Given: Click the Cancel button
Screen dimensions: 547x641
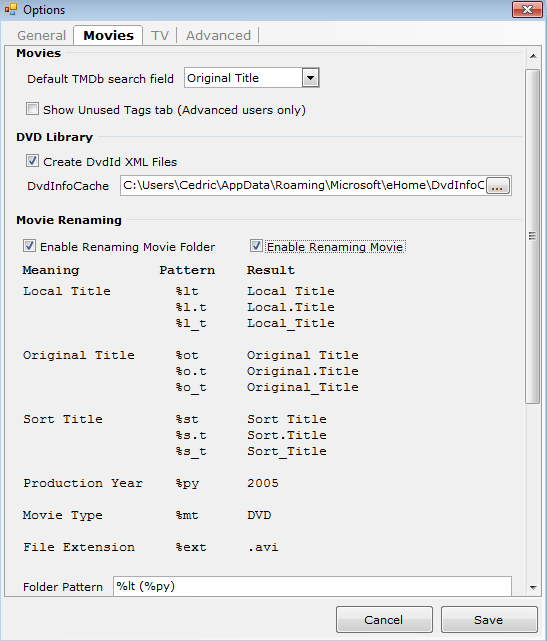Looking at the screenshot, I should (384, 619).
